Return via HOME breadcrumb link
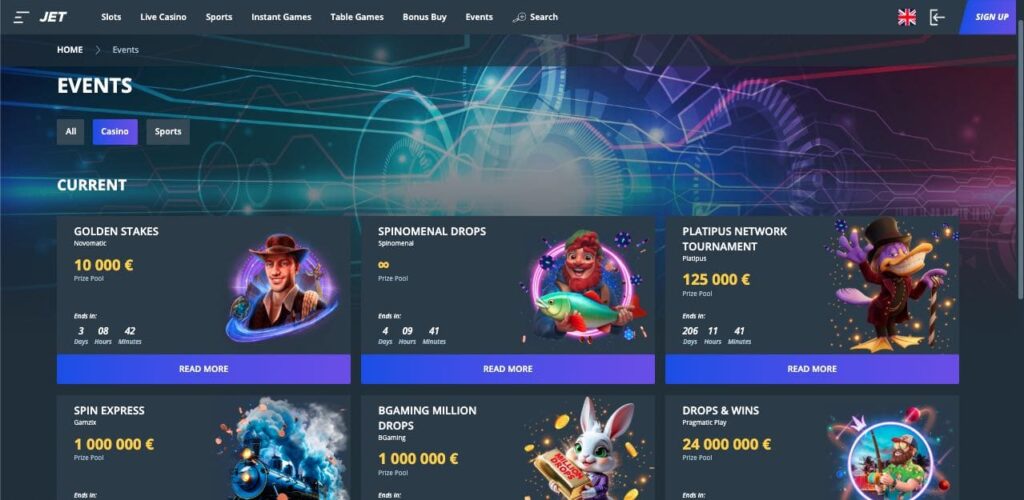Image resolution: width=1024 pixels, height=500 pixels. coord(70,50)
